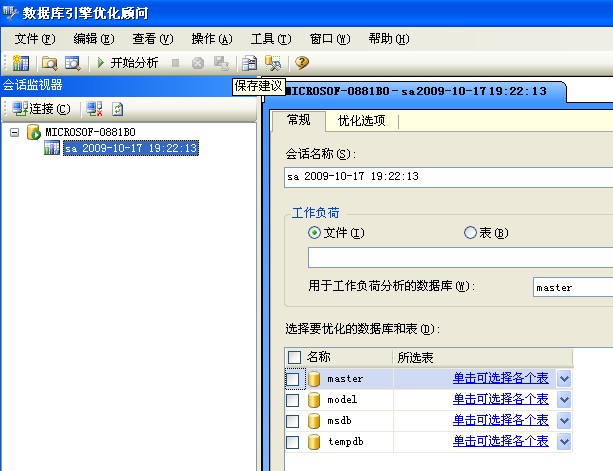Open table dropdown arrow in master row

point(564,379)
